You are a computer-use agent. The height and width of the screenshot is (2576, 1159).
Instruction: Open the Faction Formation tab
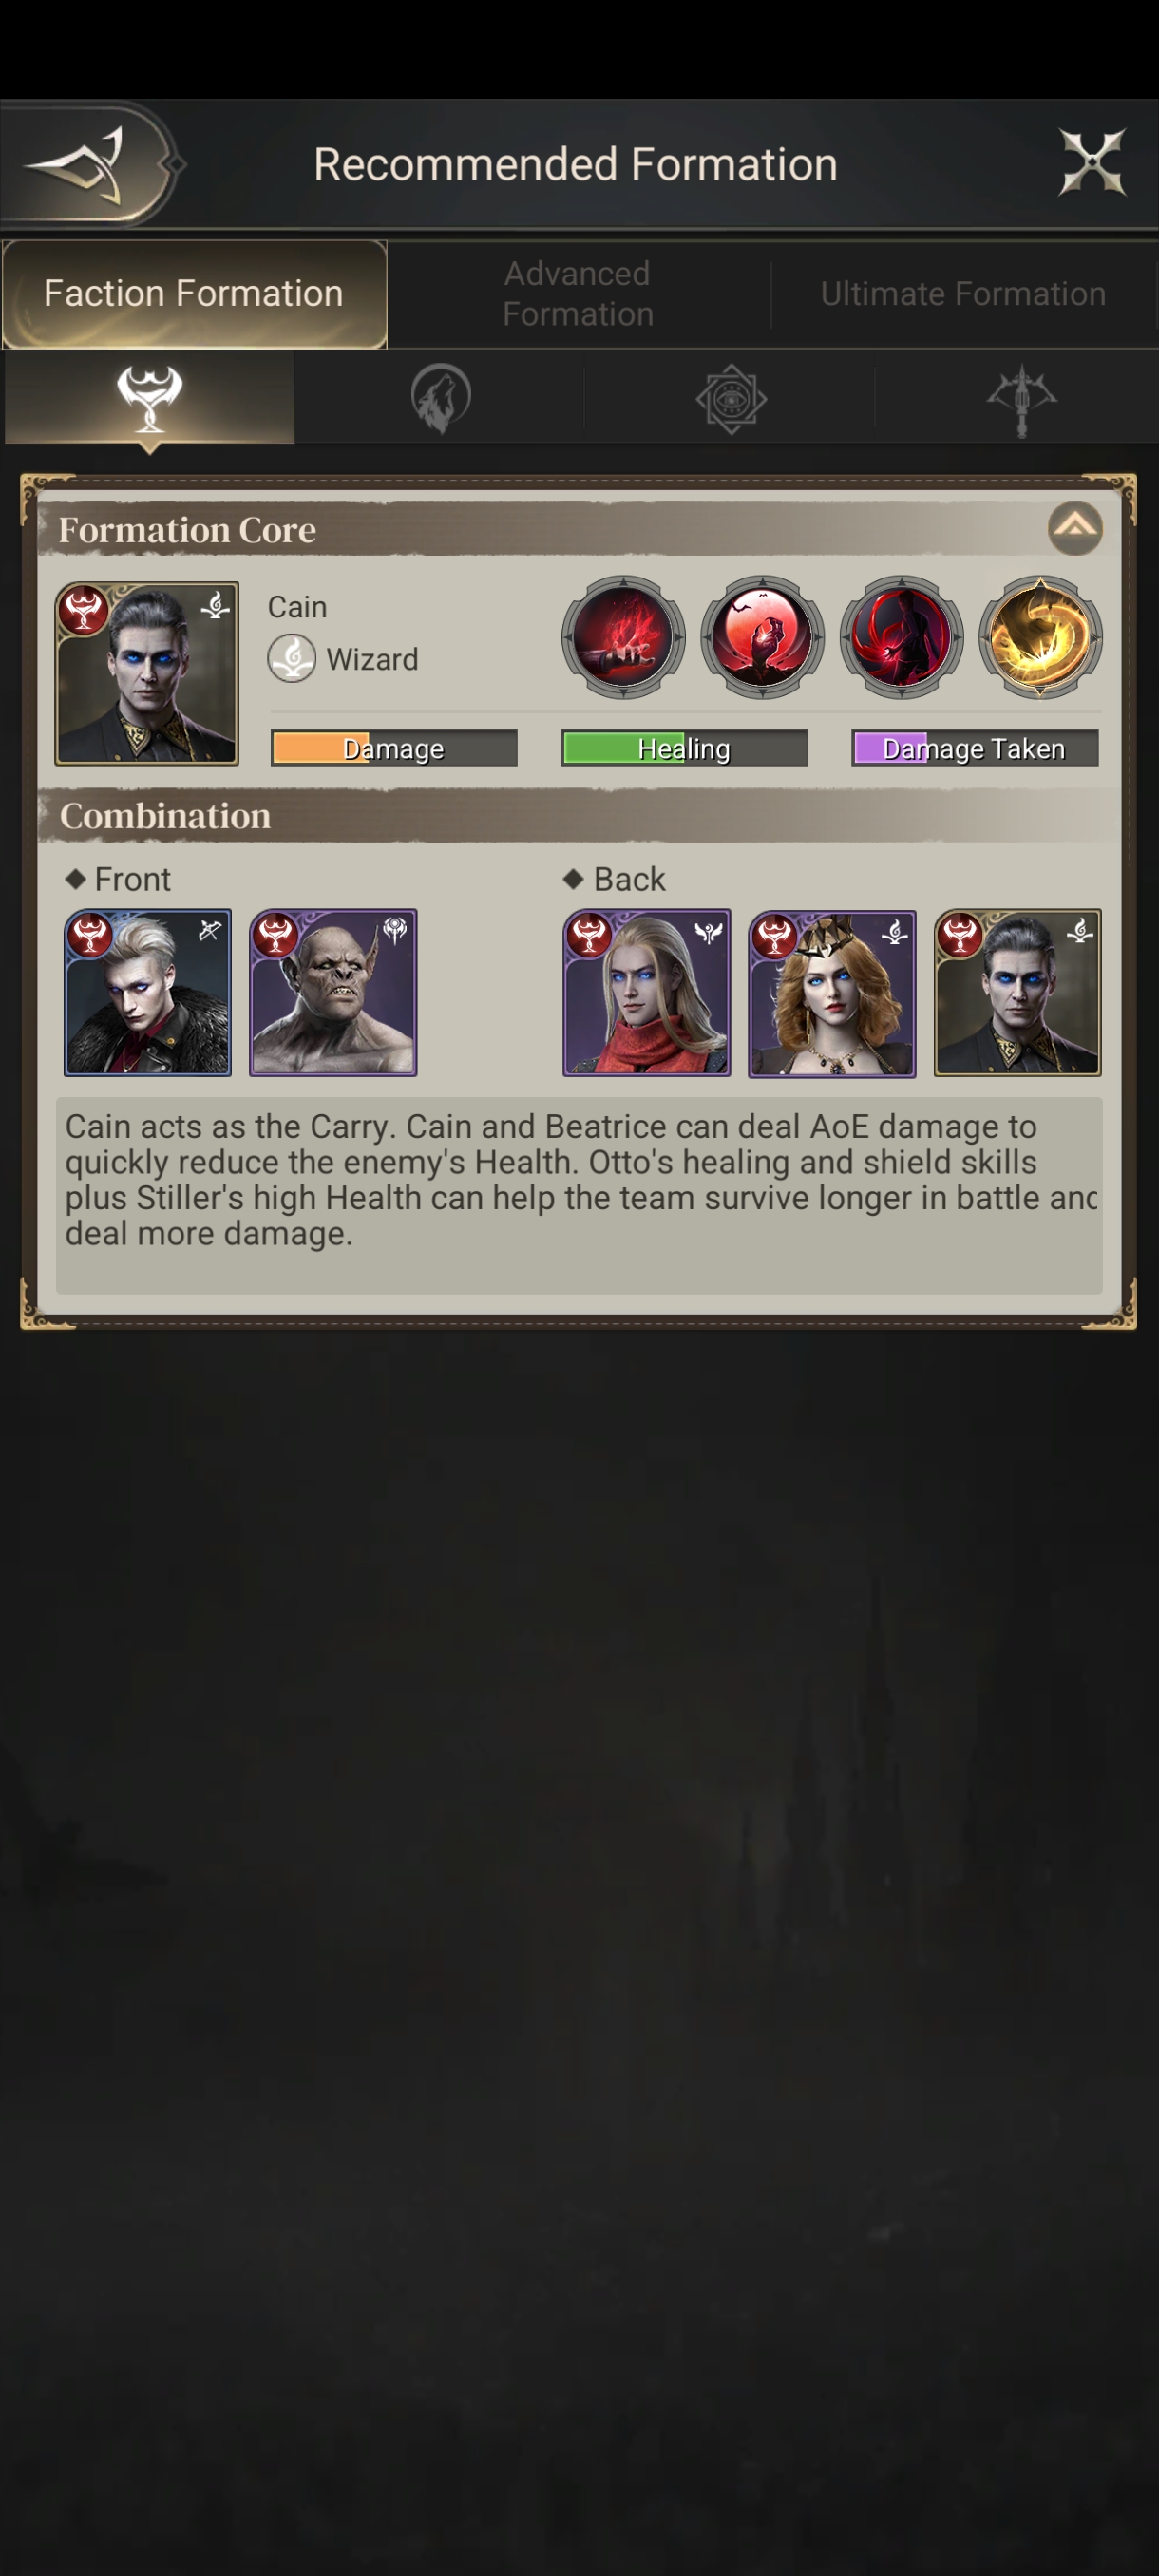pos(194,294)
